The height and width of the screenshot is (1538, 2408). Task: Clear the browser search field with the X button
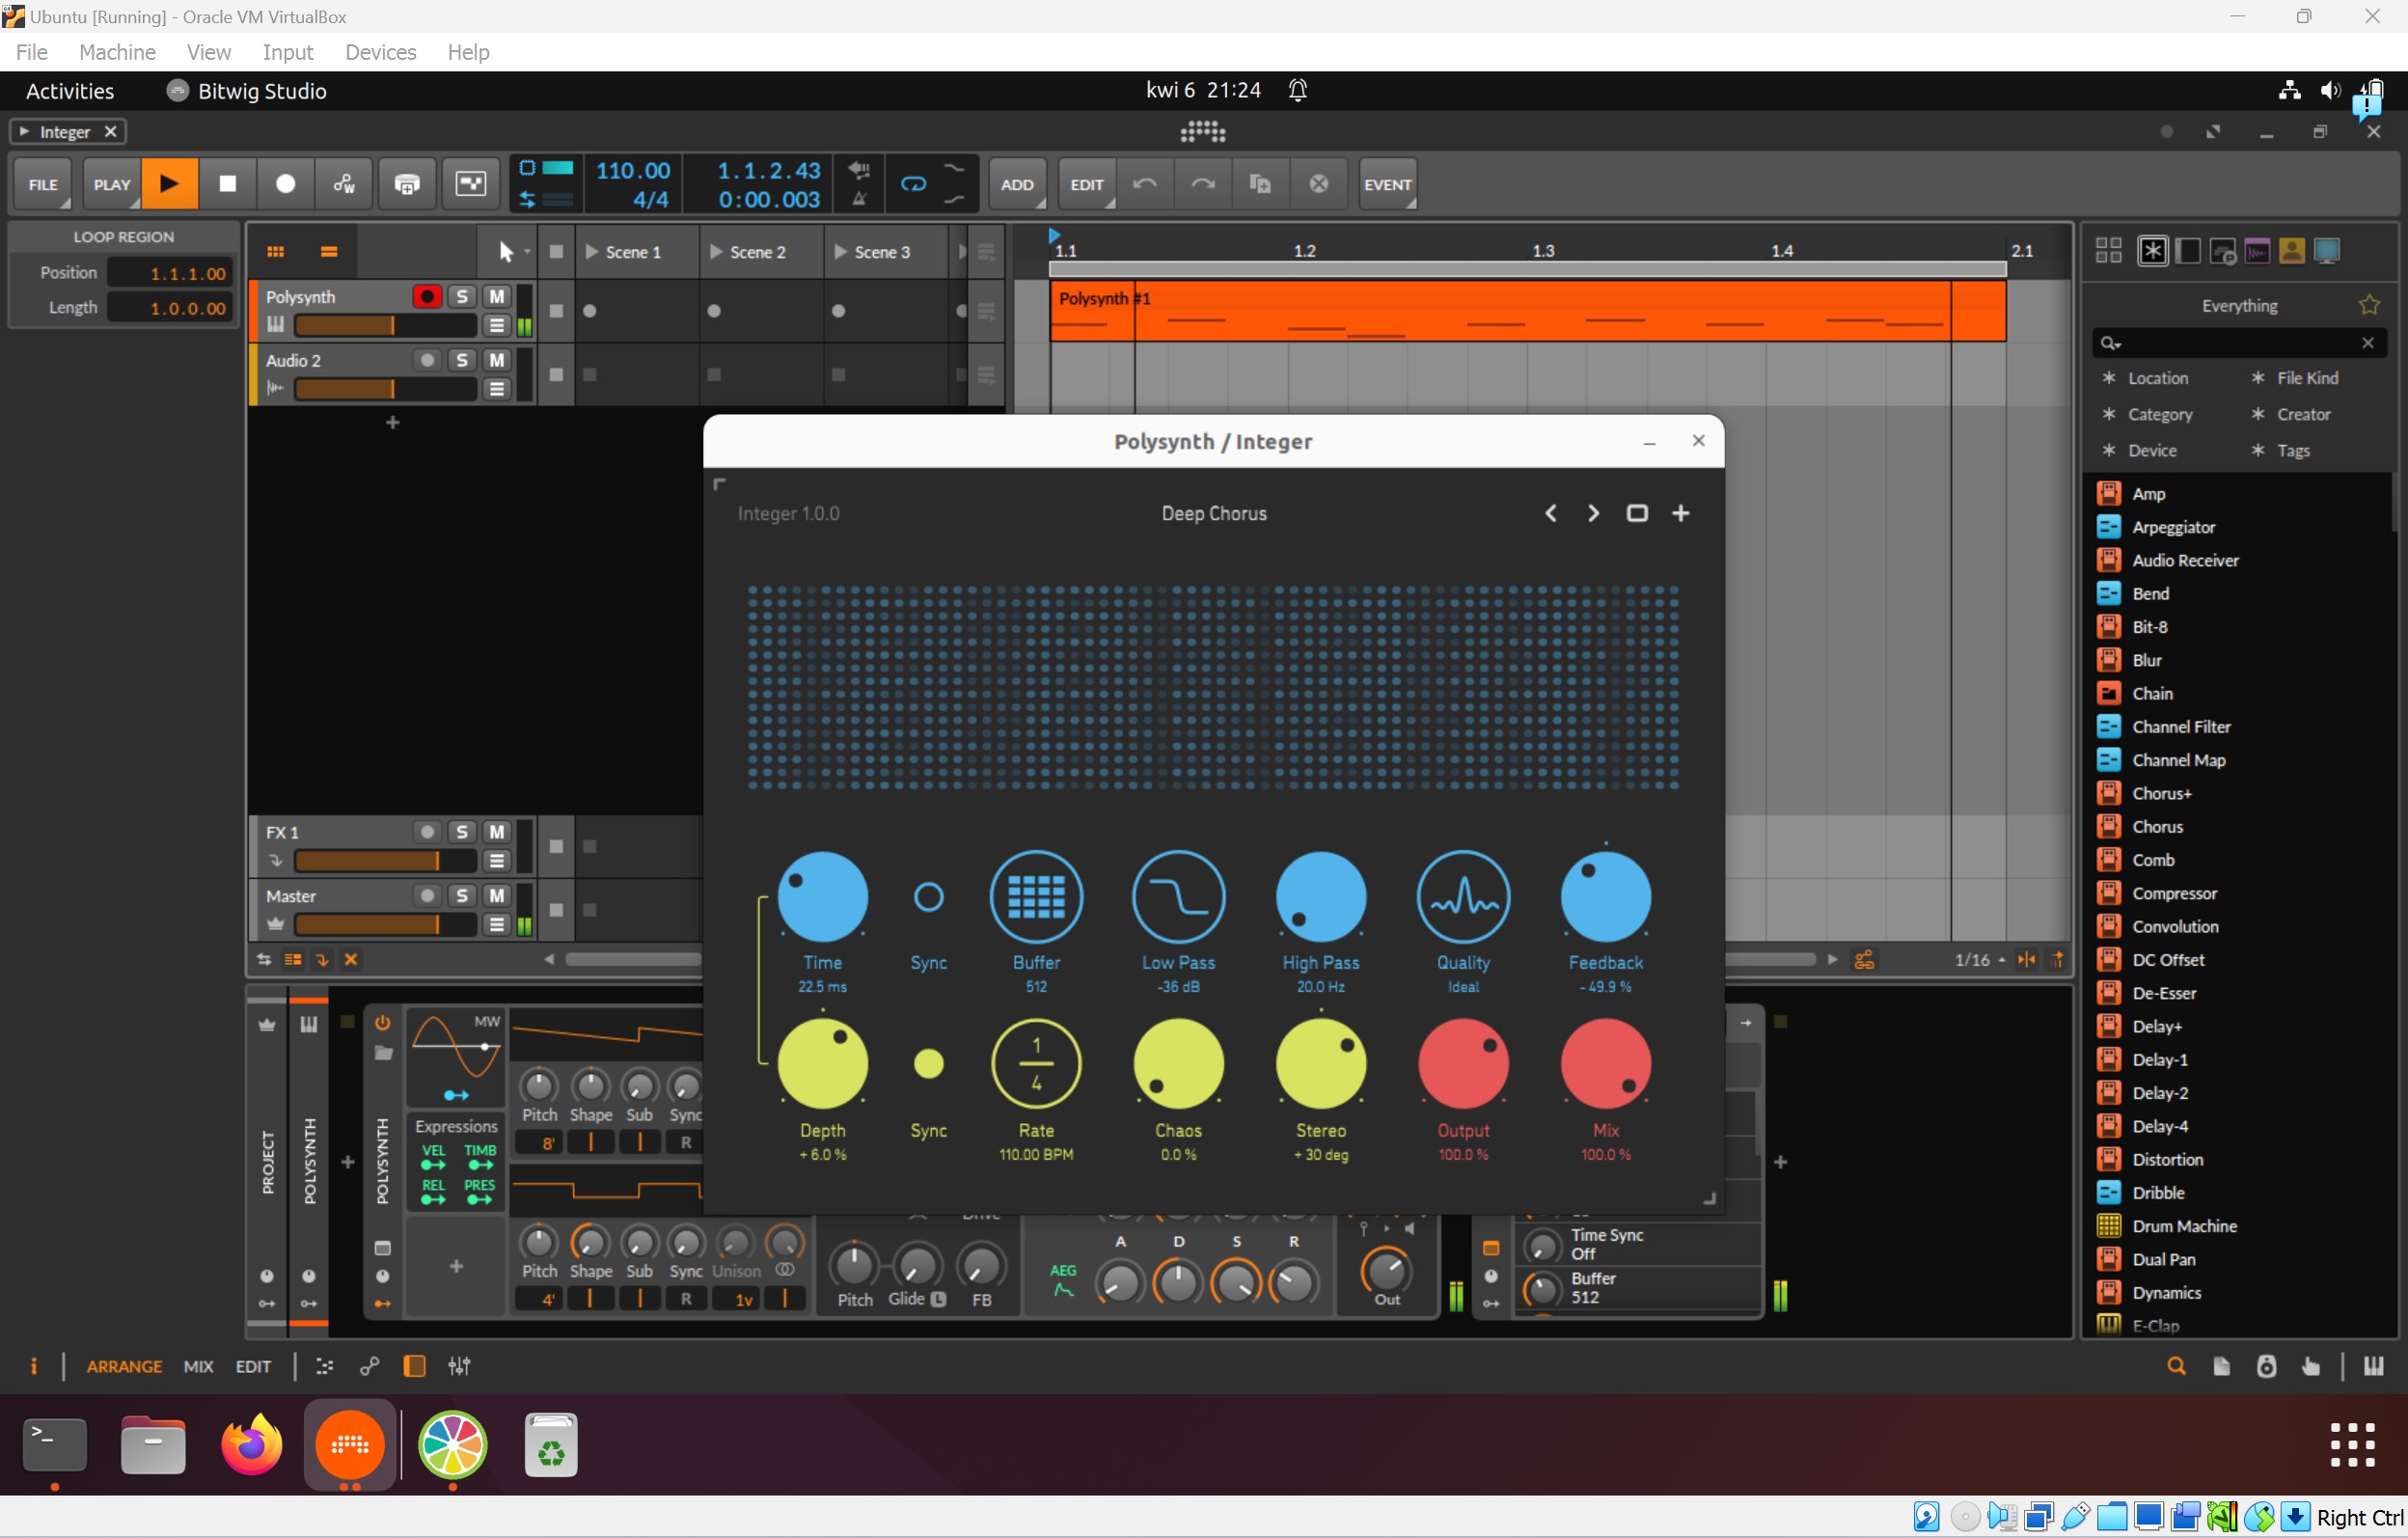click(2368, 342)
